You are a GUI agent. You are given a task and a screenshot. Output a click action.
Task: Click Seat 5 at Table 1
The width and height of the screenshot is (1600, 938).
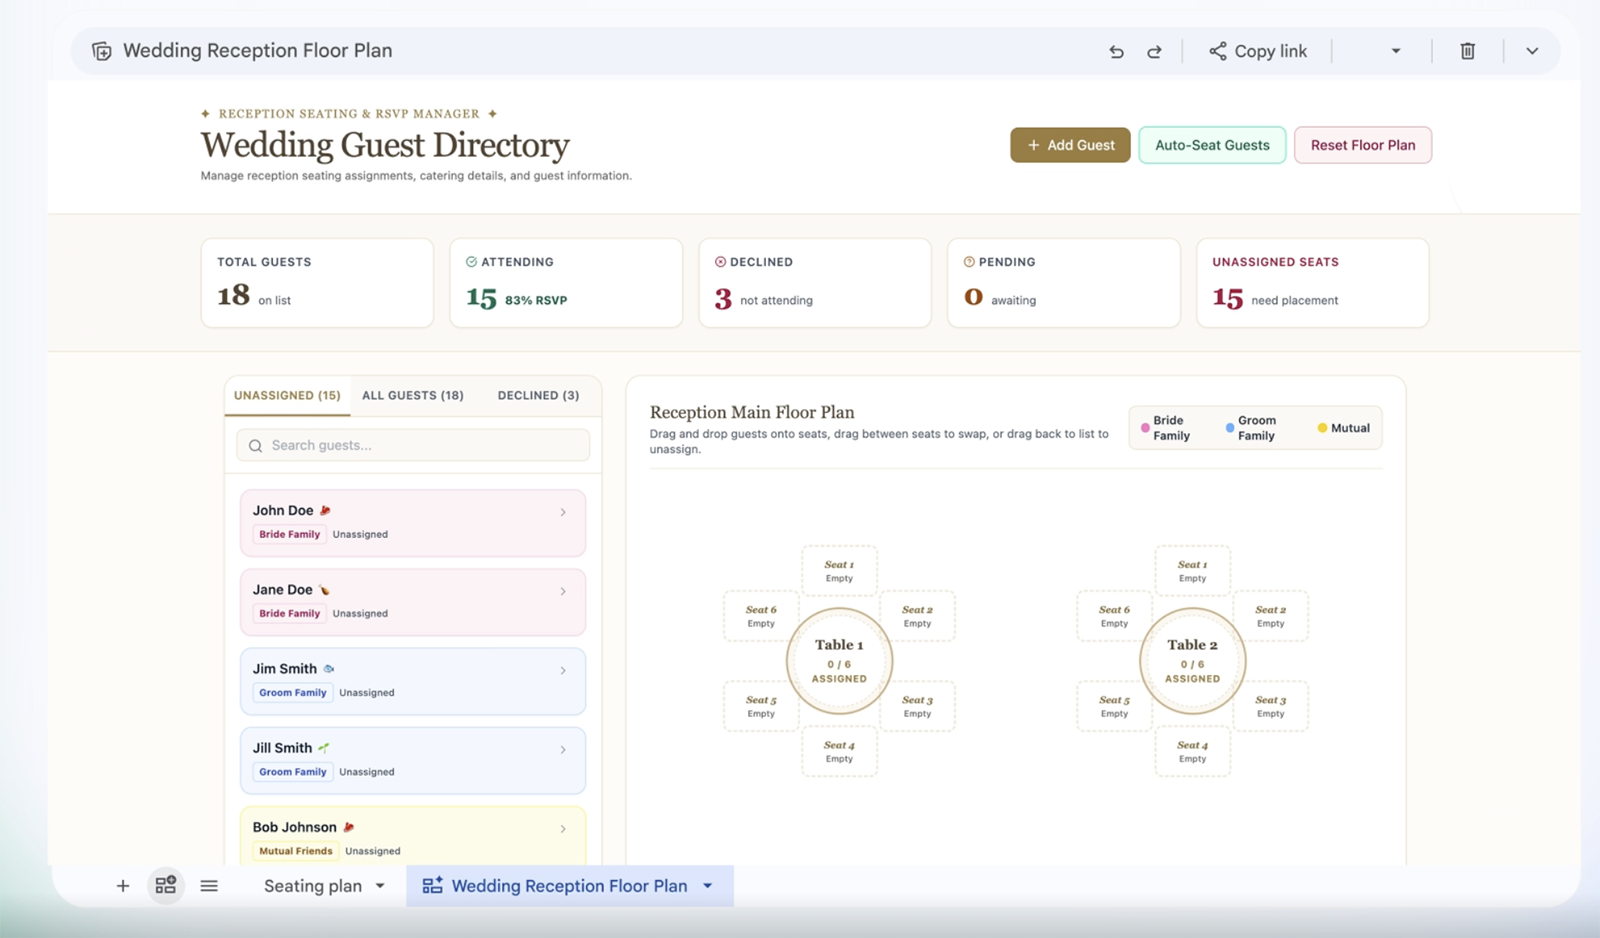pos(761,706)
